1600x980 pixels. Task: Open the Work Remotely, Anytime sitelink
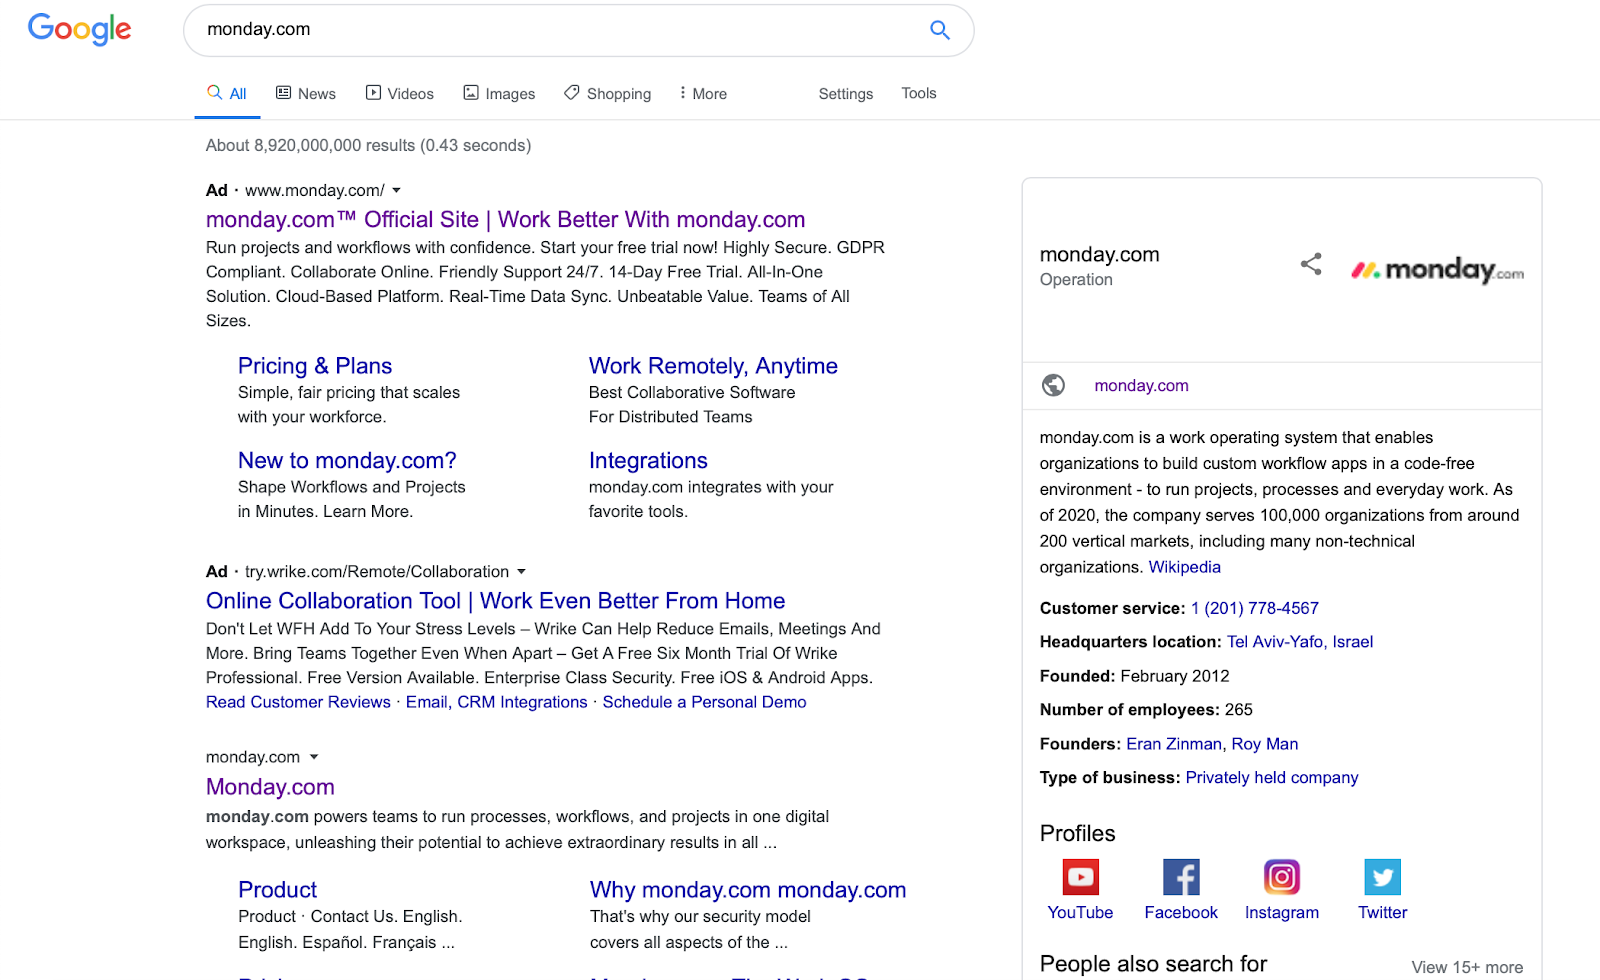click(x=713, y=366)
